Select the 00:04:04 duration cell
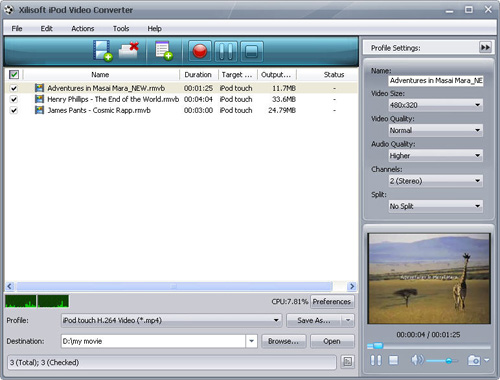 click(x=198, y=99)
